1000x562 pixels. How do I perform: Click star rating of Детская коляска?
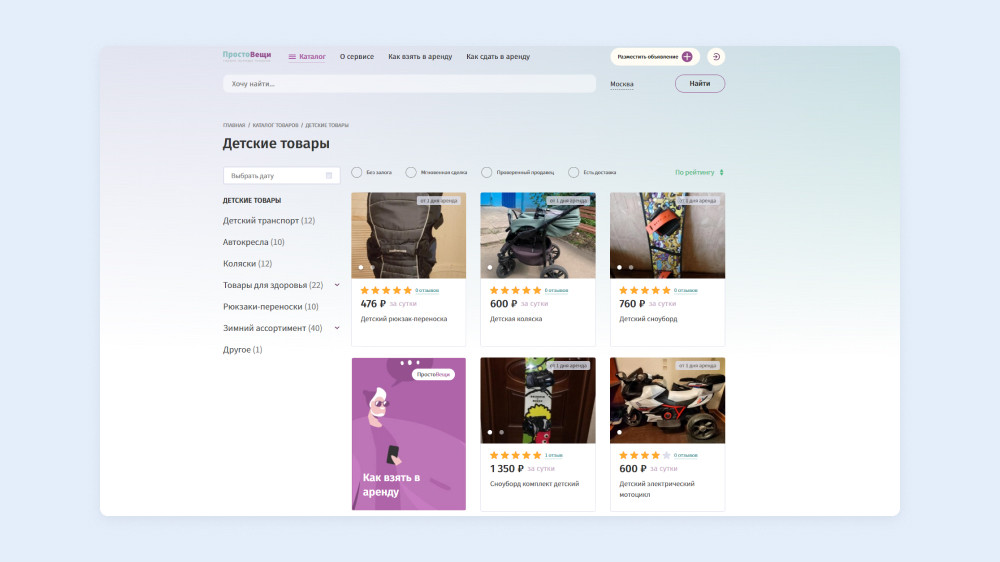click(x=515, y=290)
